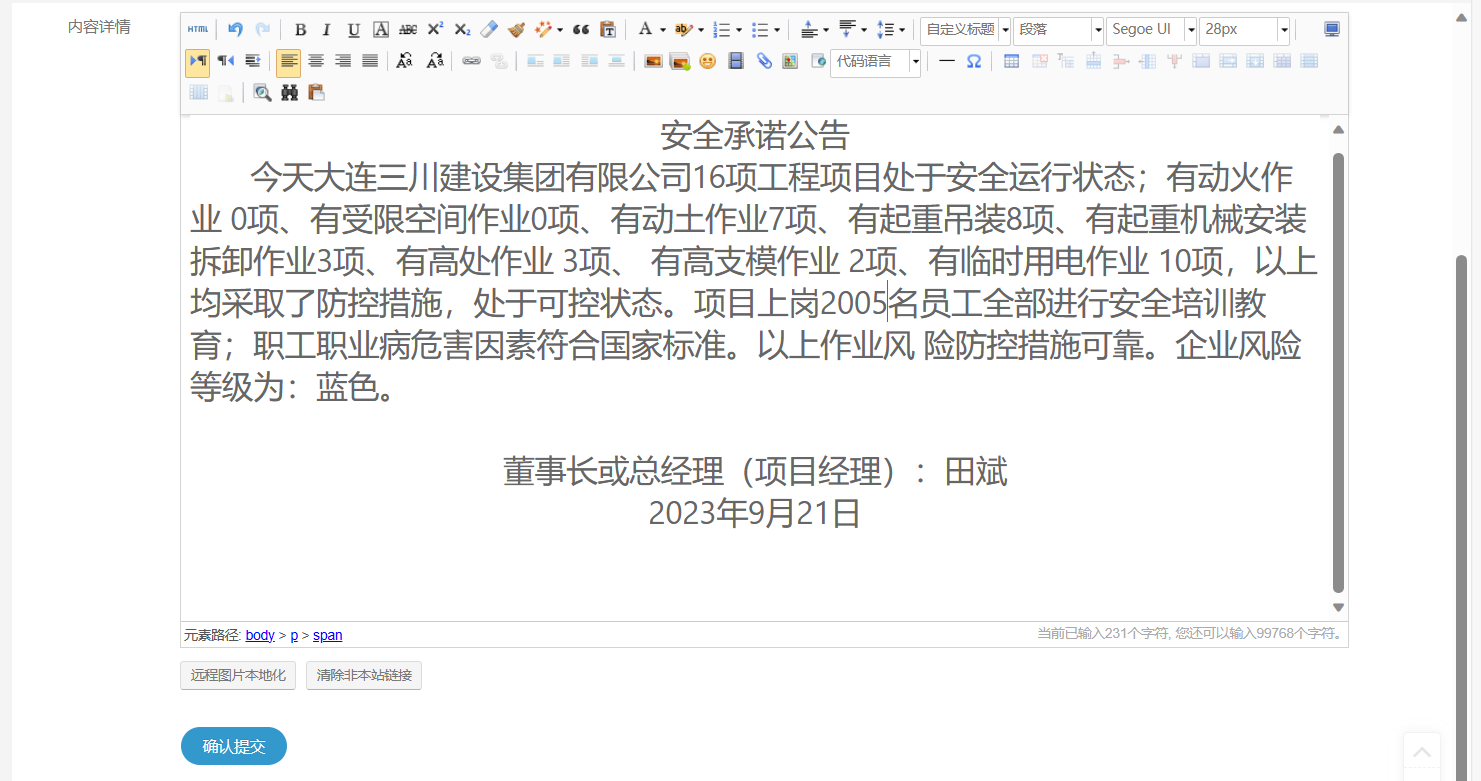Open the 自定义标题 dropdown
Viewport: 1481px width, 781px height.
click(x=965, y=30)
